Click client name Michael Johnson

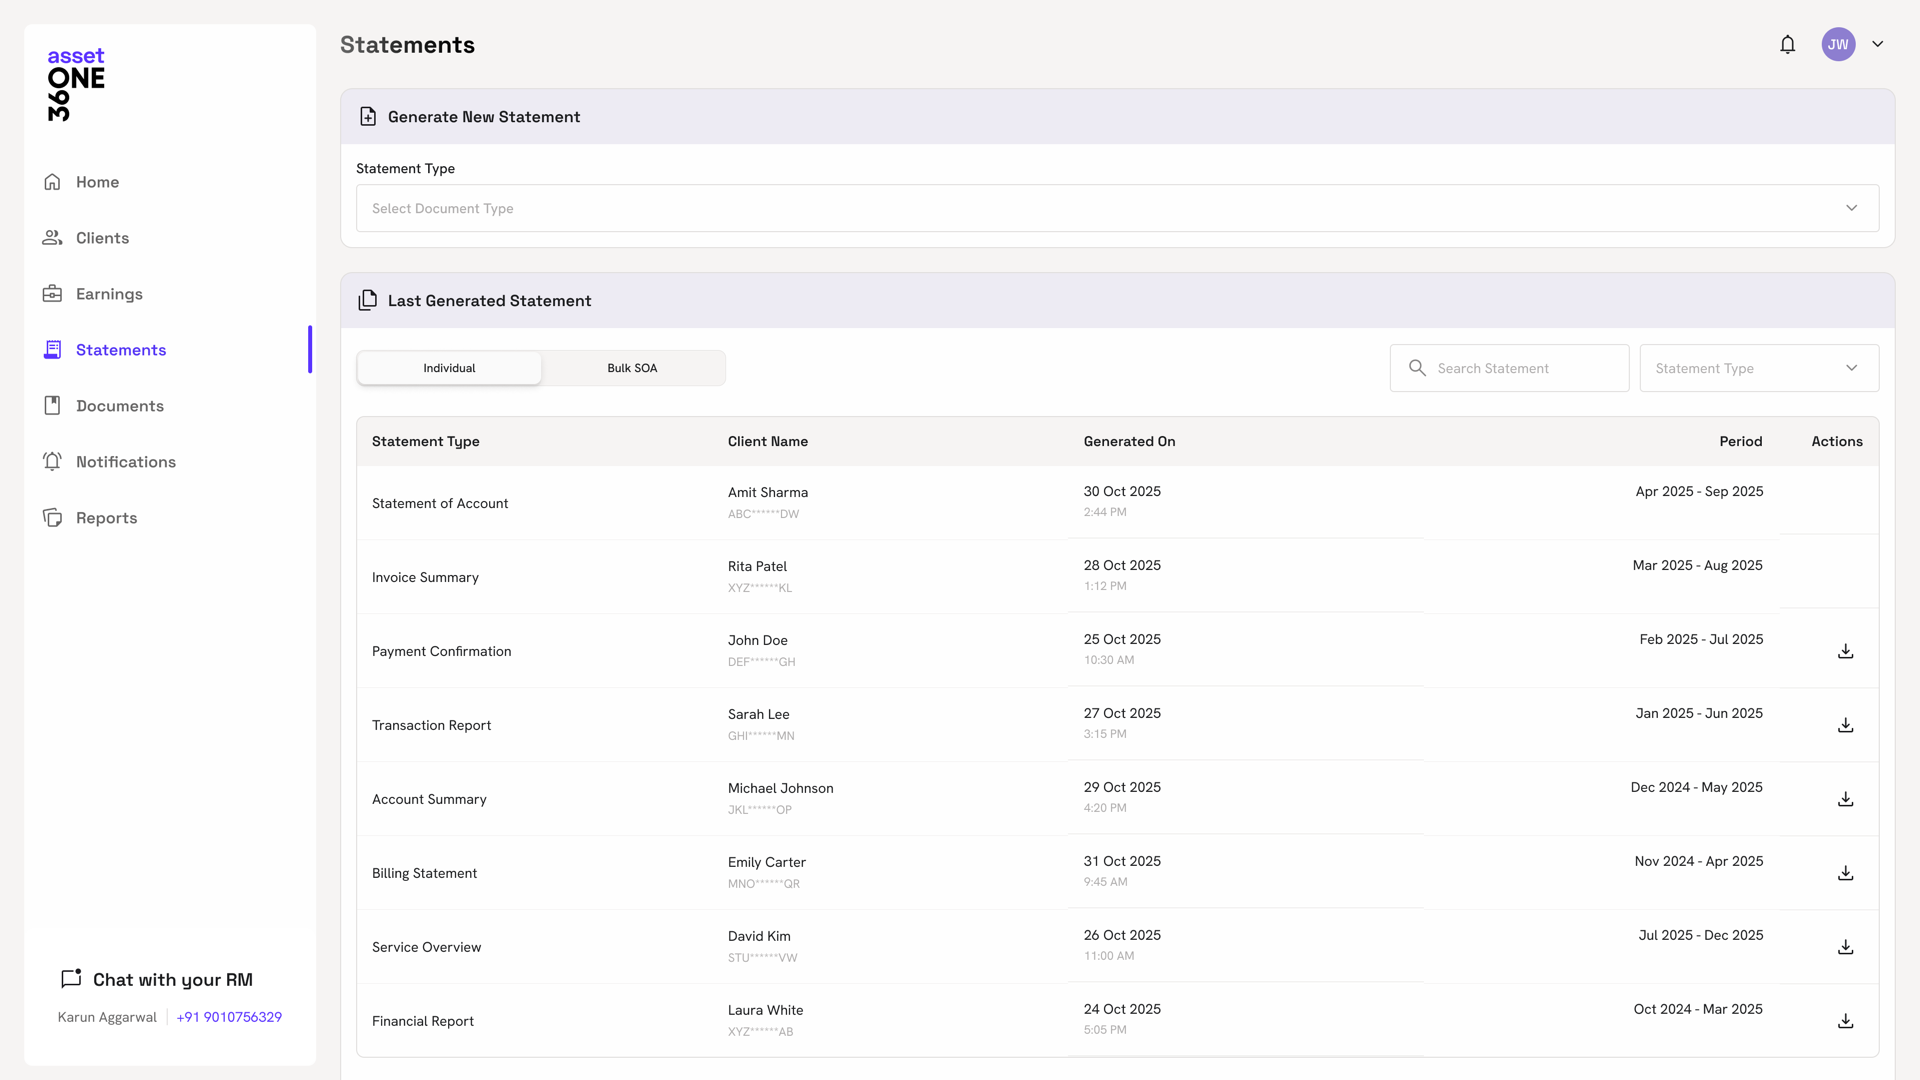click(x=780, y=788)
